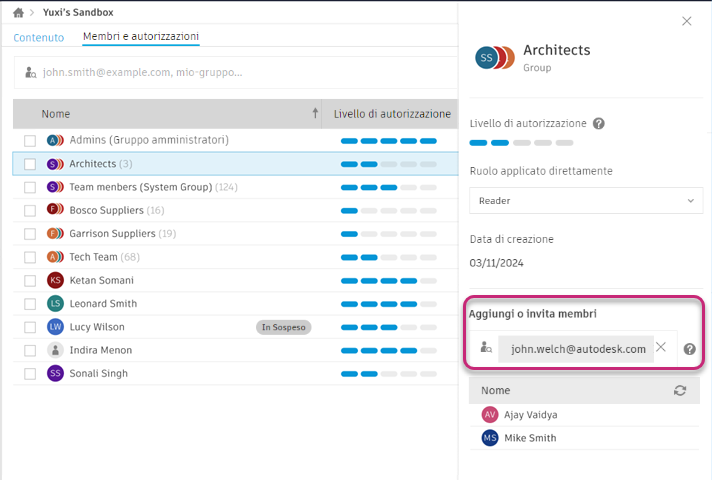Click permission level bar for Admins row
The image size is (712, 480).
coord(389,141)
